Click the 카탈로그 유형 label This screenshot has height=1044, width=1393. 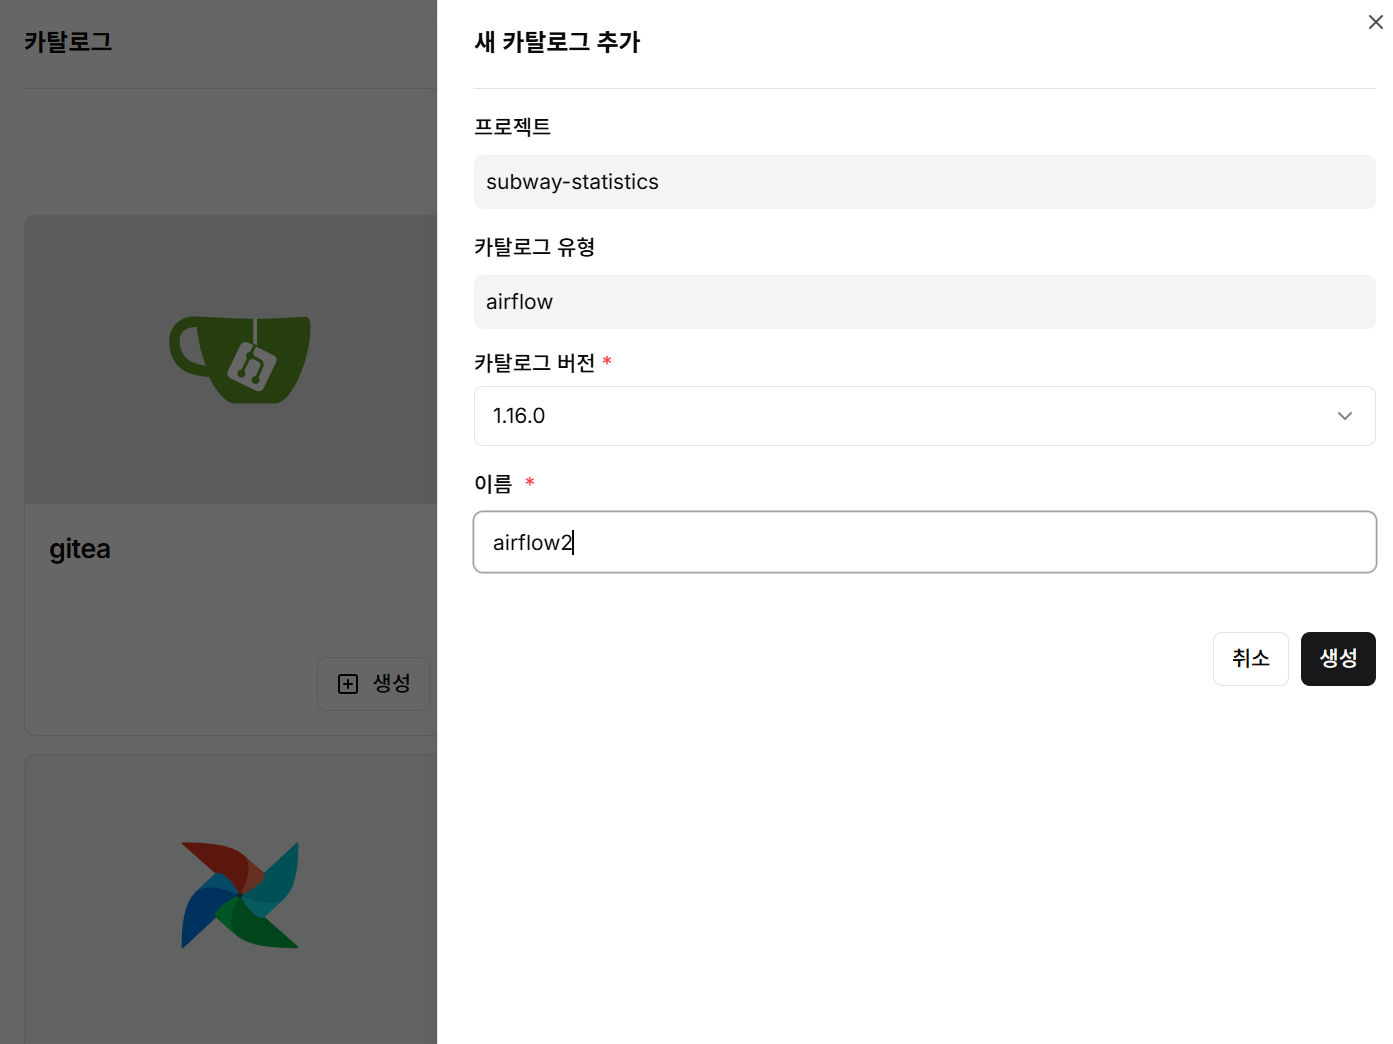tap(534, 247)
